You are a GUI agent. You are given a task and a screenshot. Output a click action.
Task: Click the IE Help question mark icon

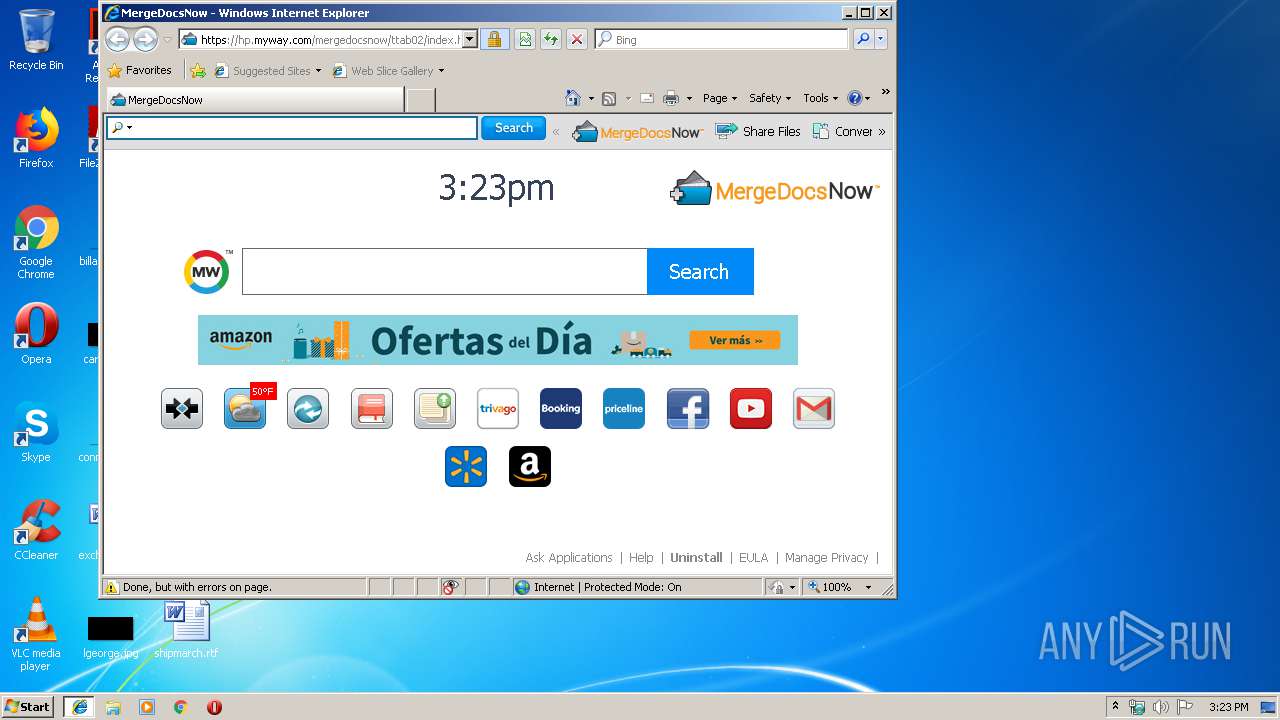[x=855, y=98]
